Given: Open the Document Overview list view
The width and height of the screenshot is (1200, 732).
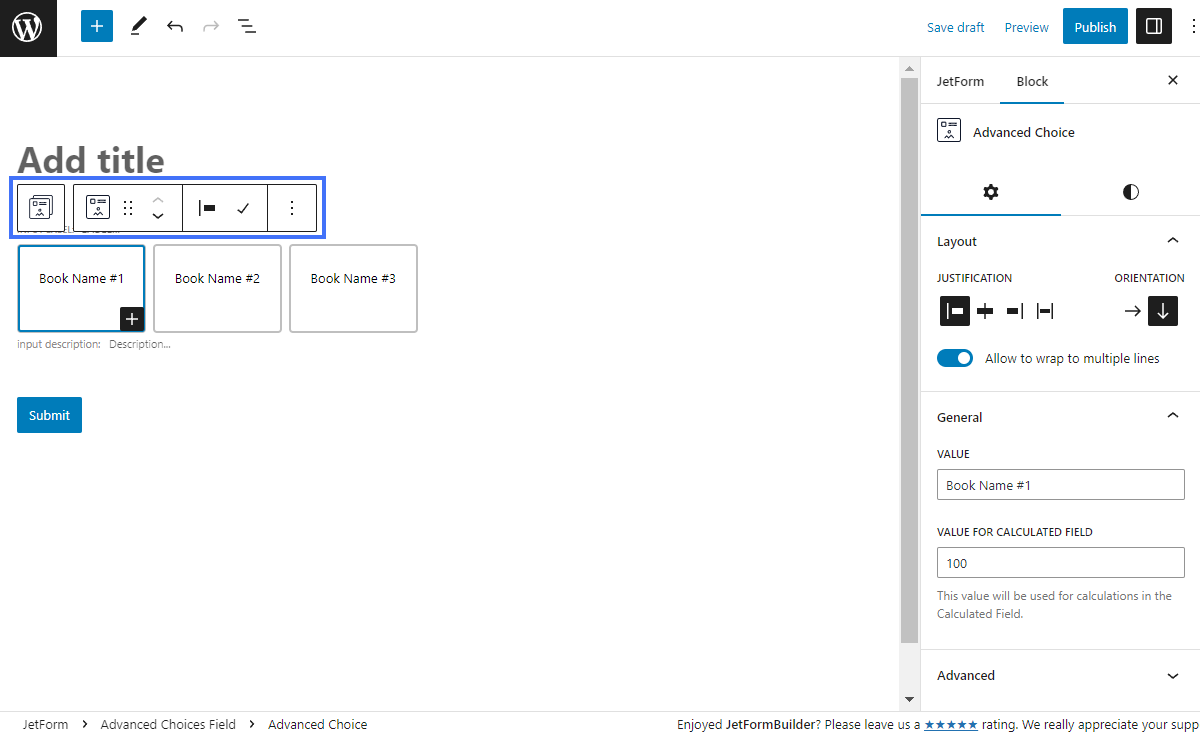Looking at the screenshot, I should 247,27.
